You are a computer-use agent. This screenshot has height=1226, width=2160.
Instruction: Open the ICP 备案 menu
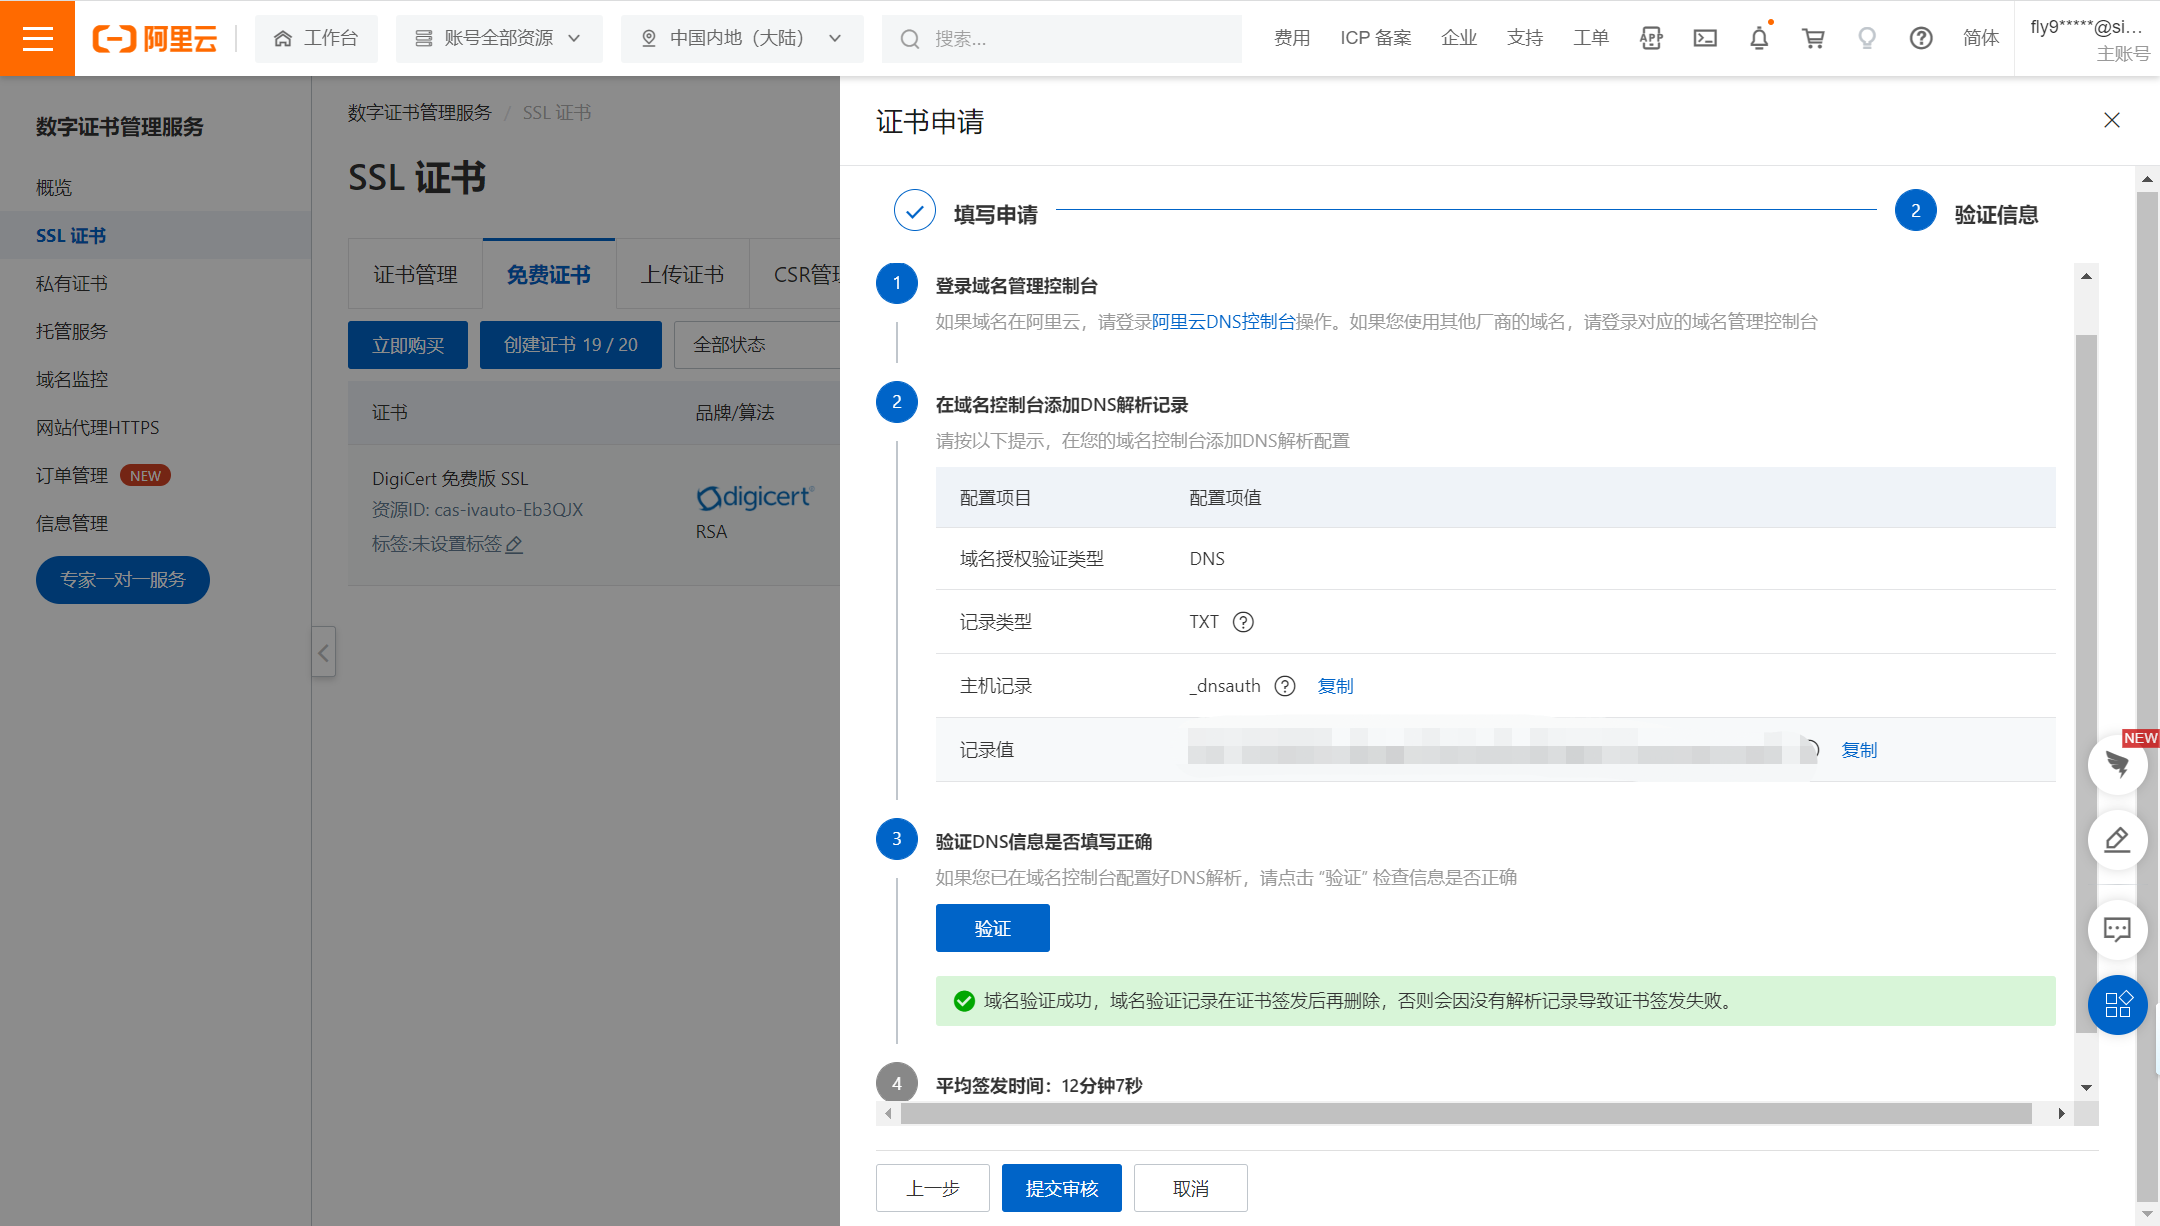[x=1376, y=38]
